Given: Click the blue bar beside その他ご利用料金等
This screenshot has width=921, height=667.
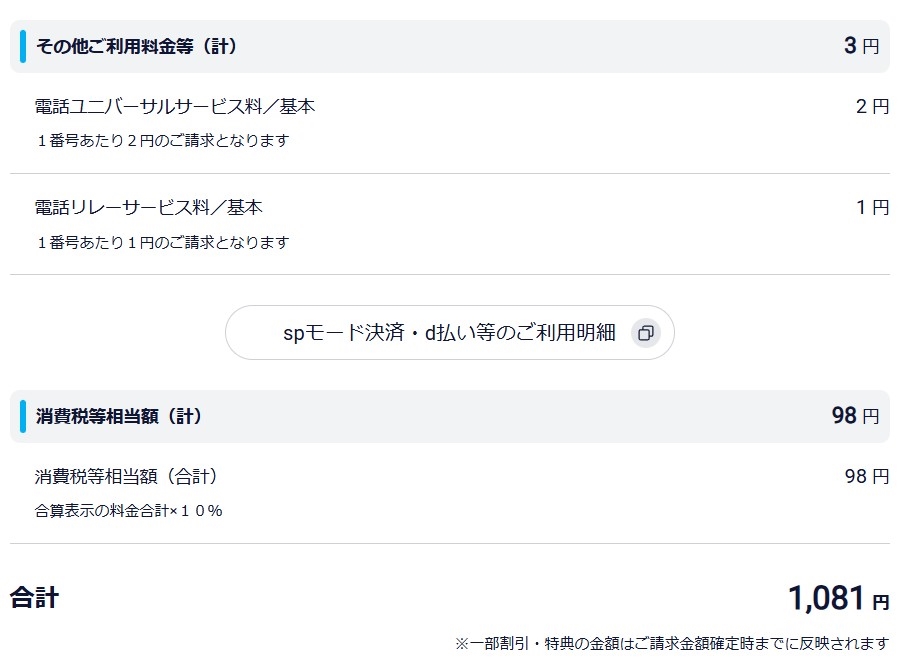Looking at the screenshot, I should point(23,46).
